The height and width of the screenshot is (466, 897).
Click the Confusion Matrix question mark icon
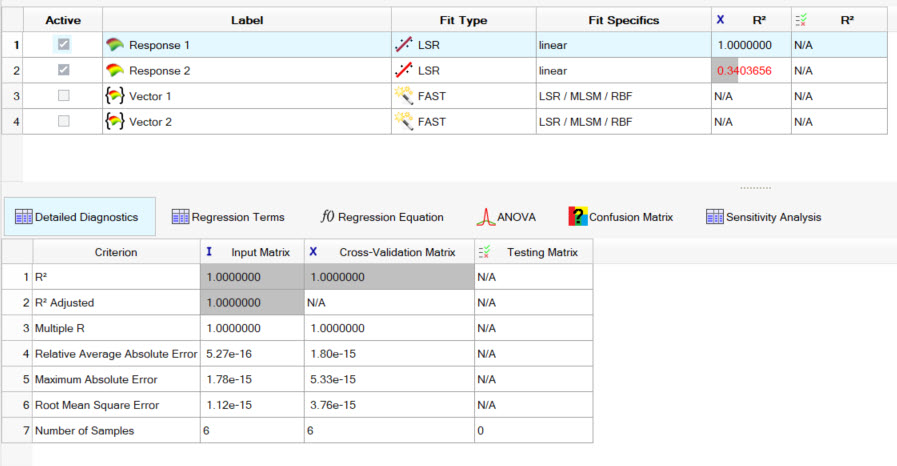click(x=578, y=216)
